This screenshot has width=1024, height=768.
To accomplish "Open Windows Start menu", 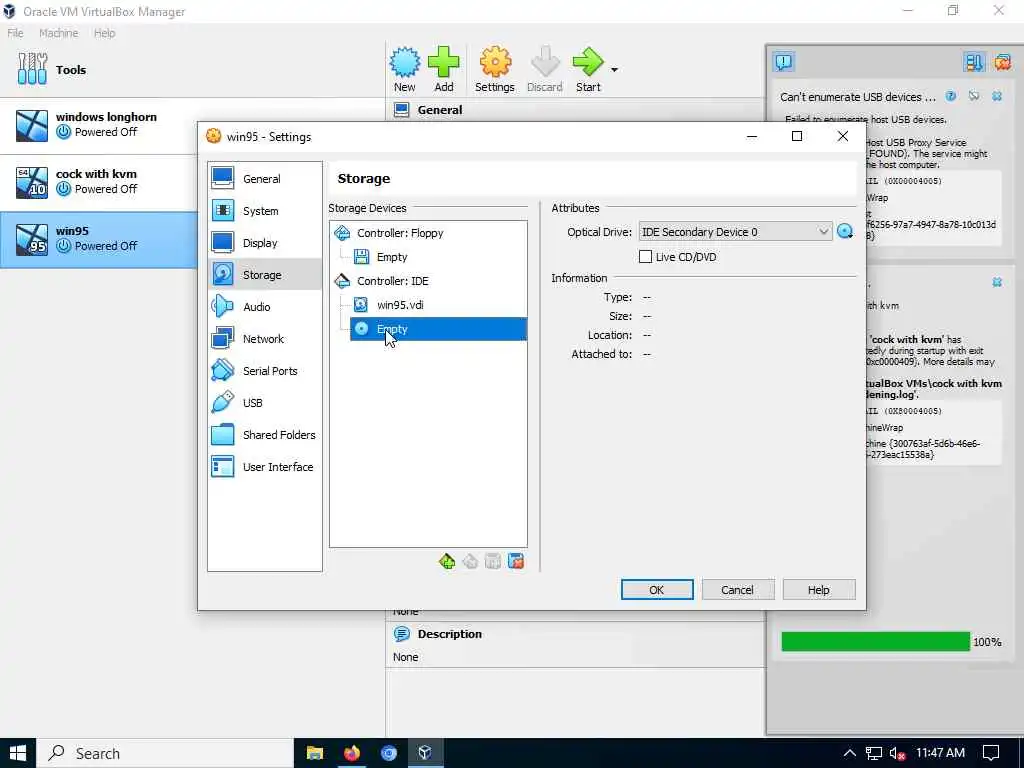I will (18, 753).
